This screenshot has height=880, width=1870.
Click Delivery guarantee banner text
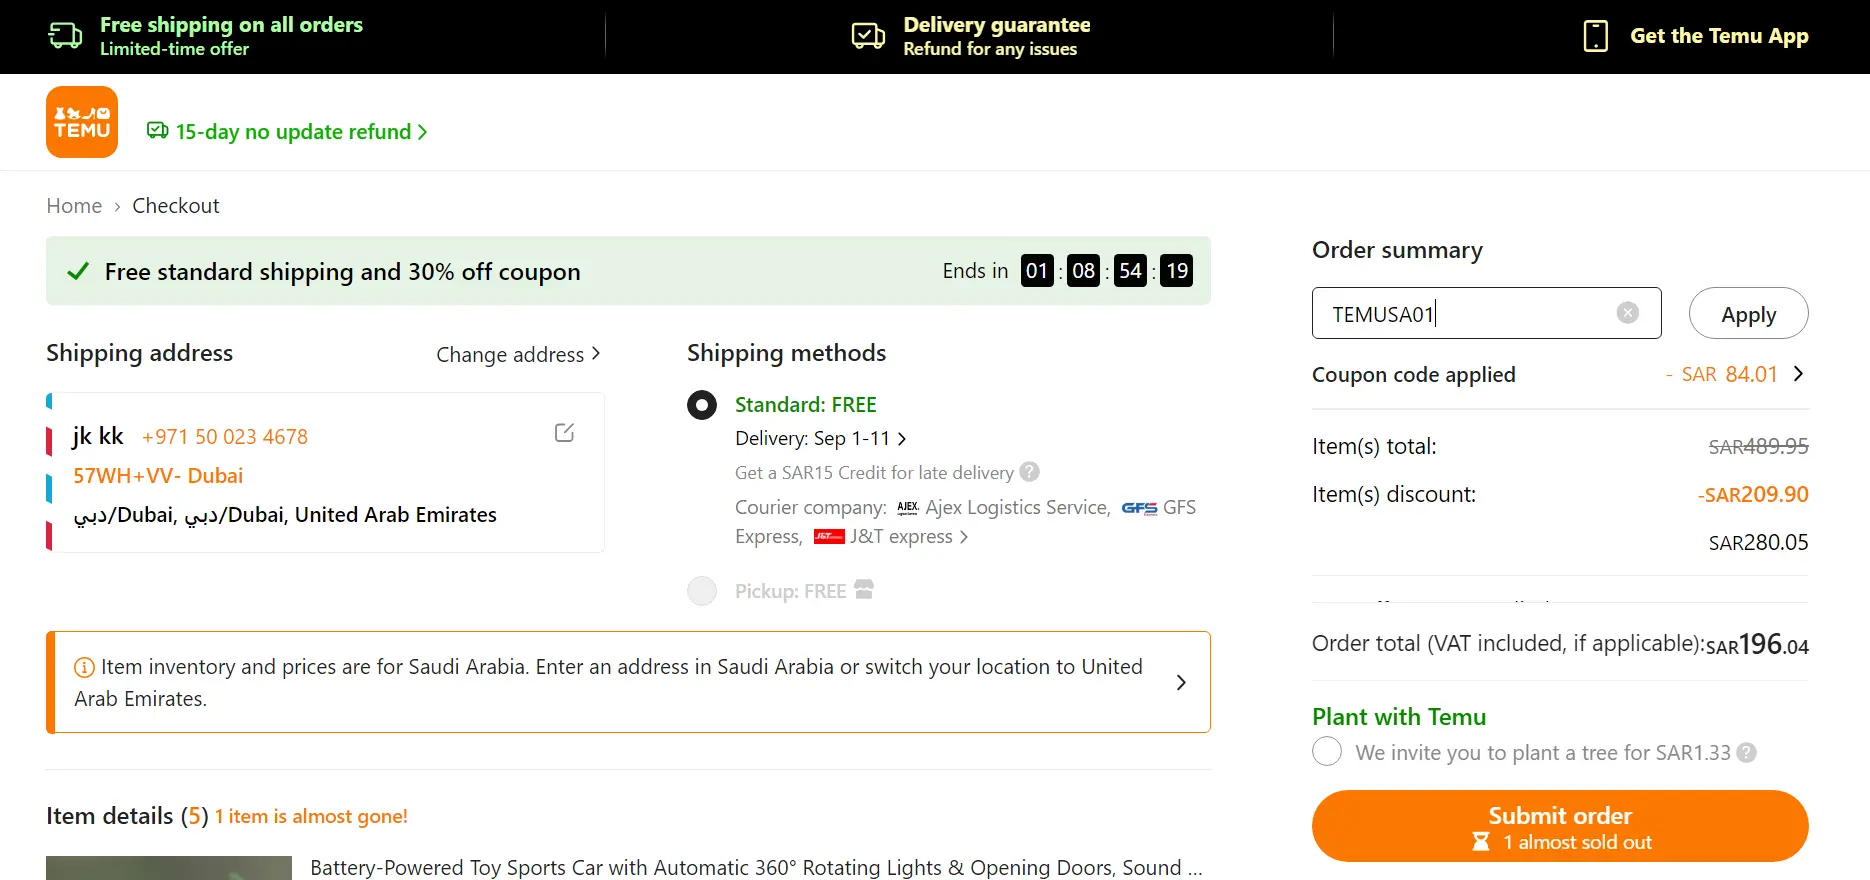[x=996, y=25]
